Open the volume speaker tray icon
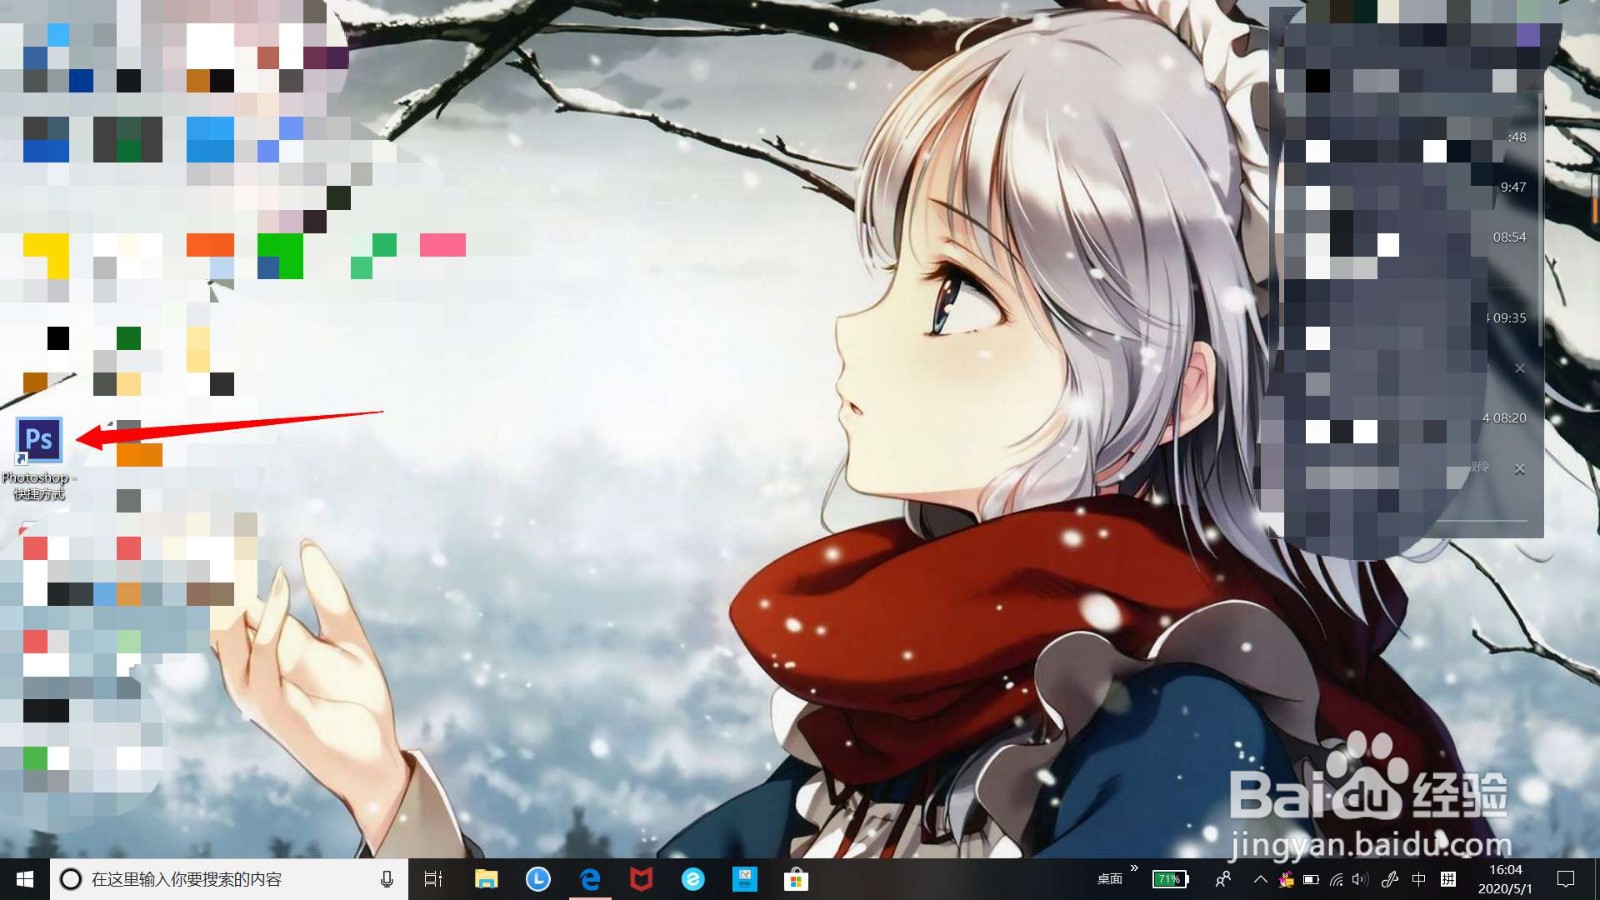The image size is (1600, 900). pyautogui.click(x=1360, y=879)
